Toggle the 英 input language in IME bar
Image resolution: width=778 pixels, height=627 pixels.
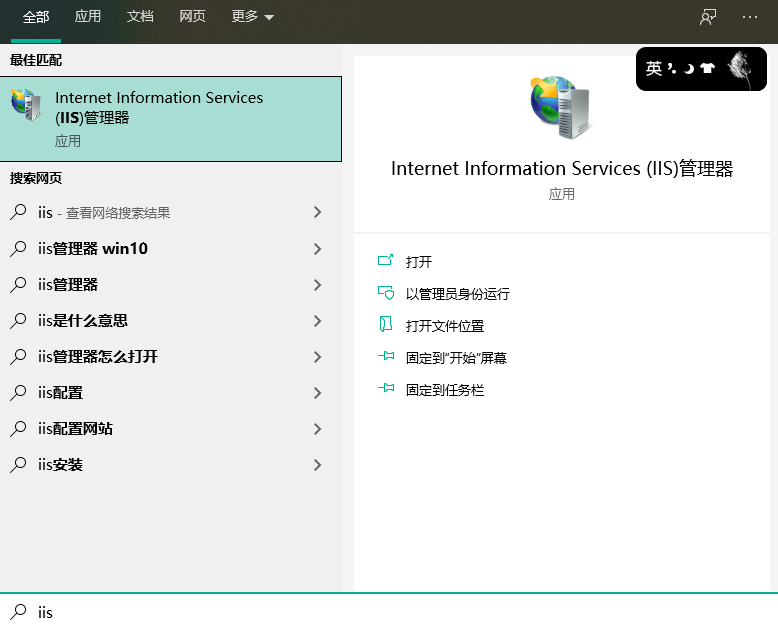[653, 68]
